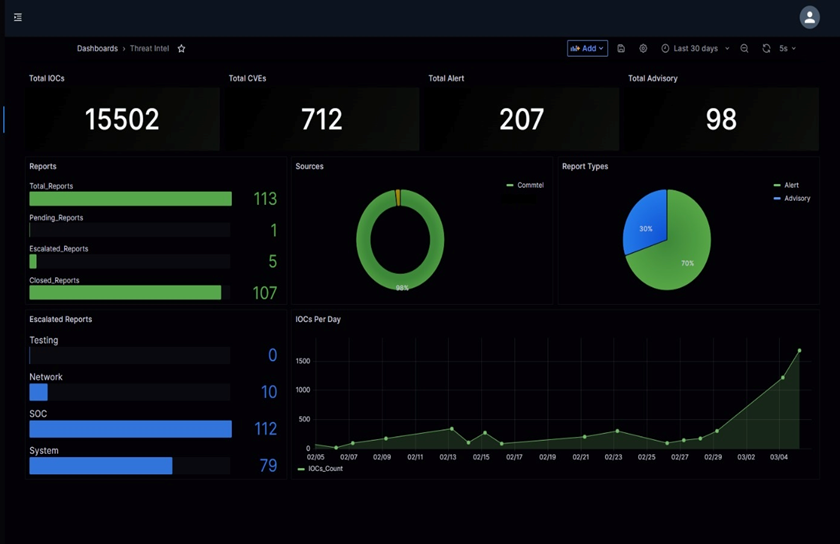Open the Add panel dropdown
This screenshot has width=840, height=544.
[x=587, y=48]
